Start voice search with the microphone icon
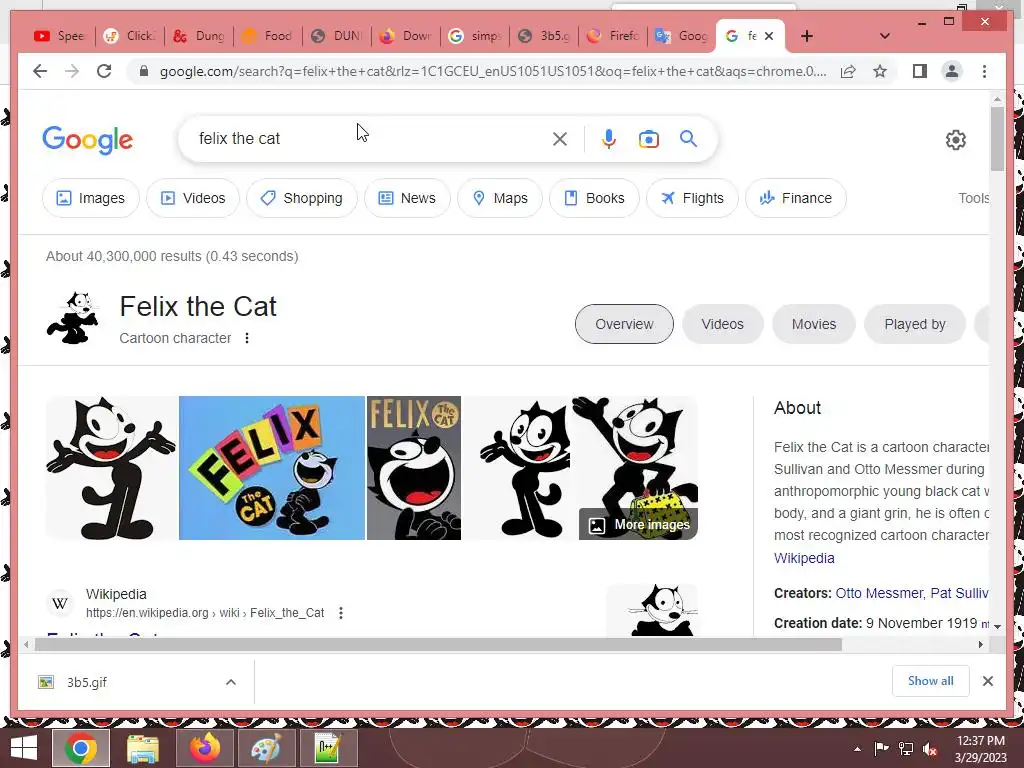 tap(609, 138)
